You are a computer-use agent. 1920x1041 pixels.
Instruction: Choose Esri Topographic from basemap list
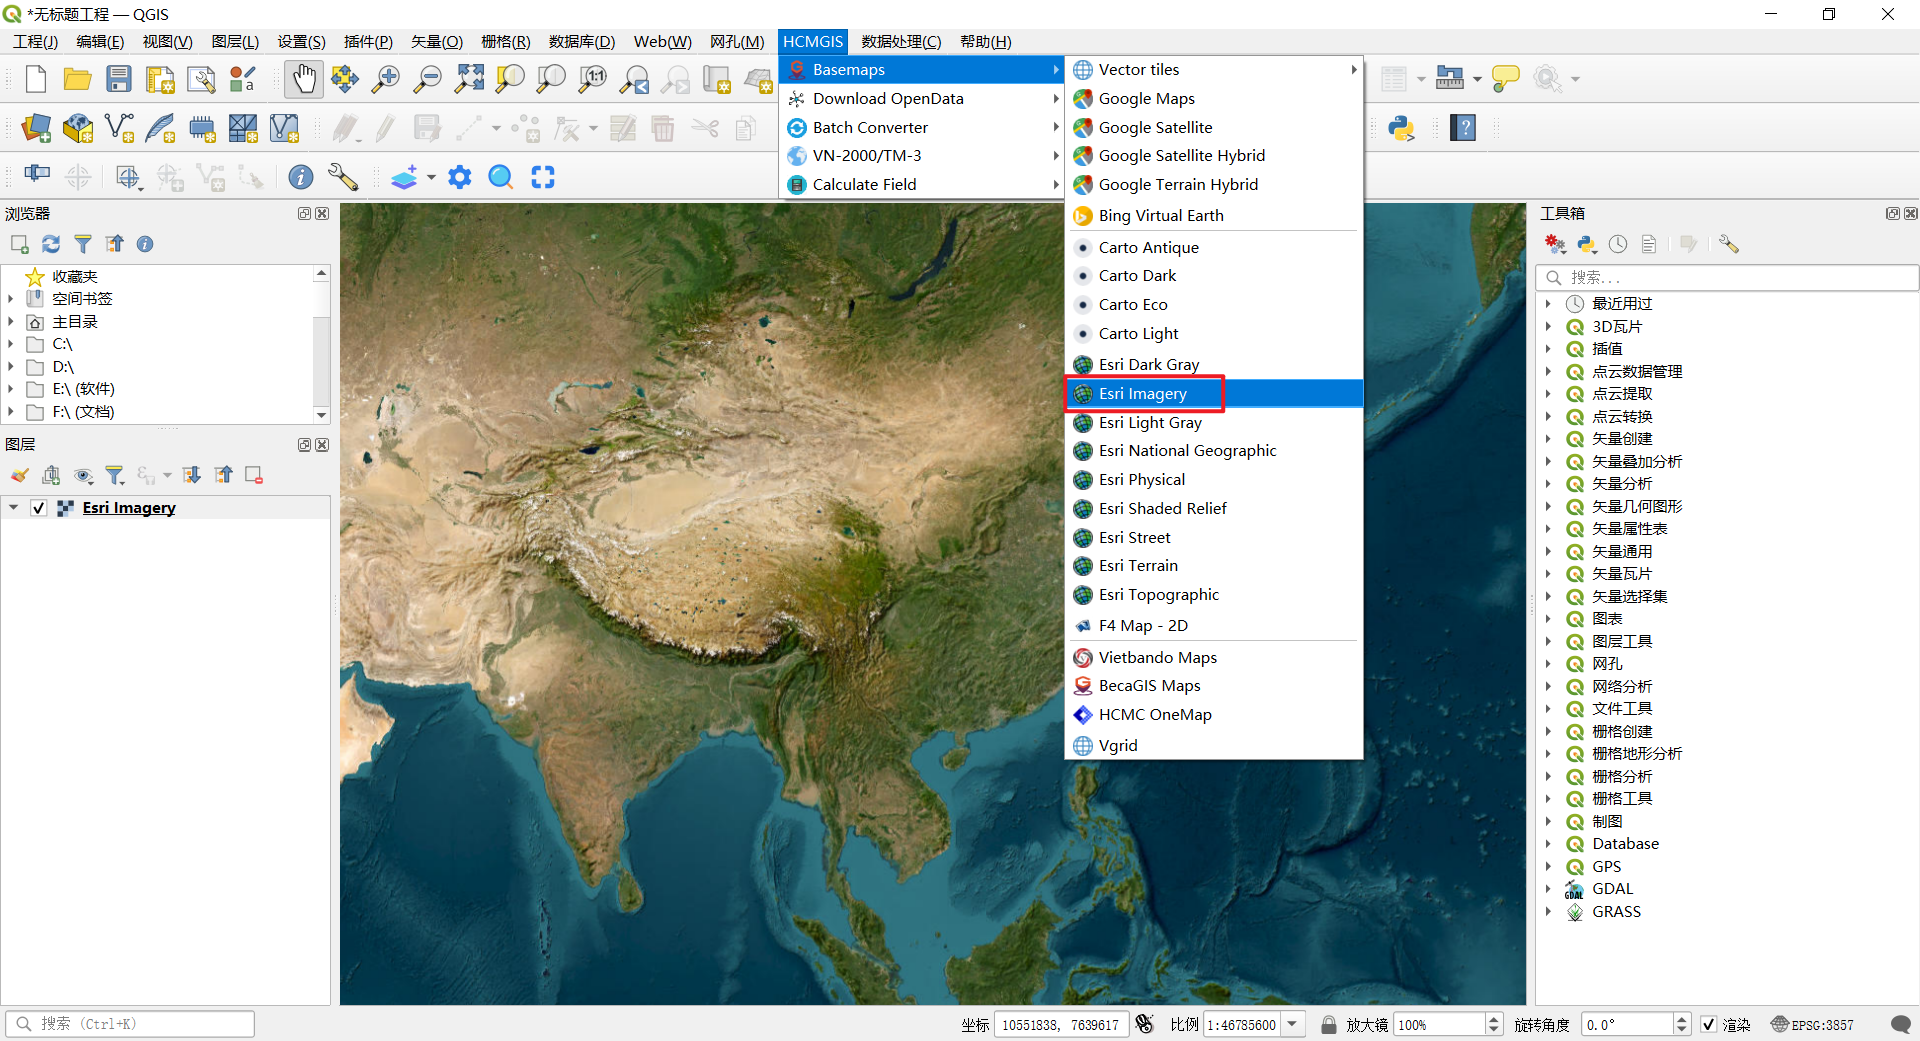coord(1158,594)
